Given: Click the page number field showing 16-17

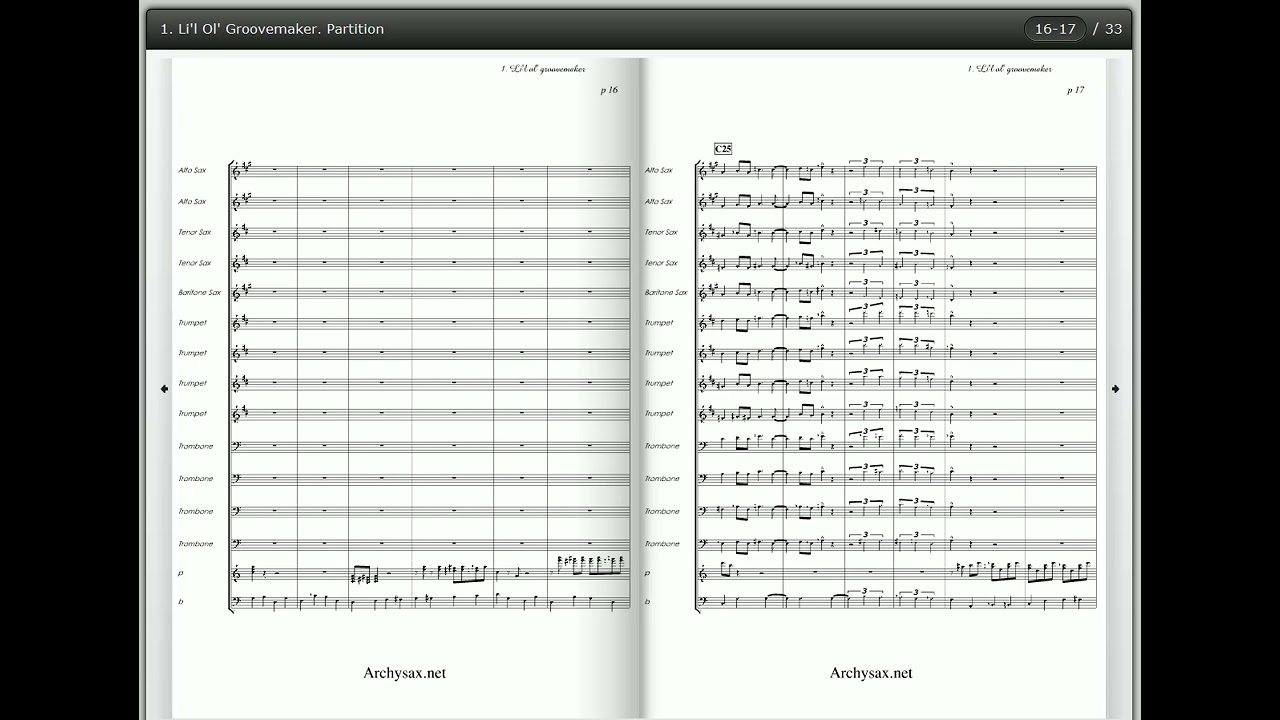Looking at the screenshot, I should 1055,29.
